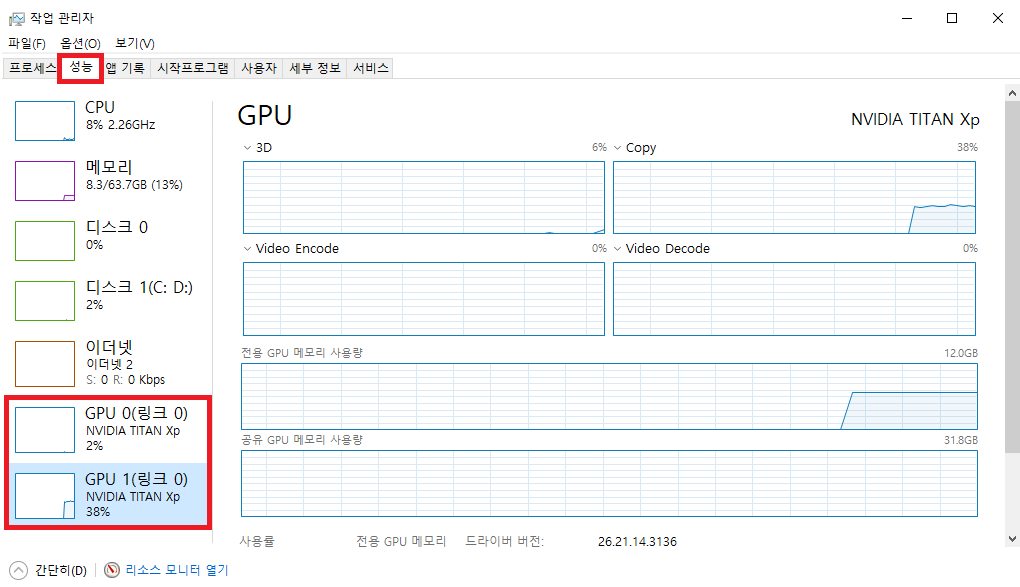Screen dimensions: 1020x587
Task: Click the vertical scrollbar thumb
Action: [1012, 277]
